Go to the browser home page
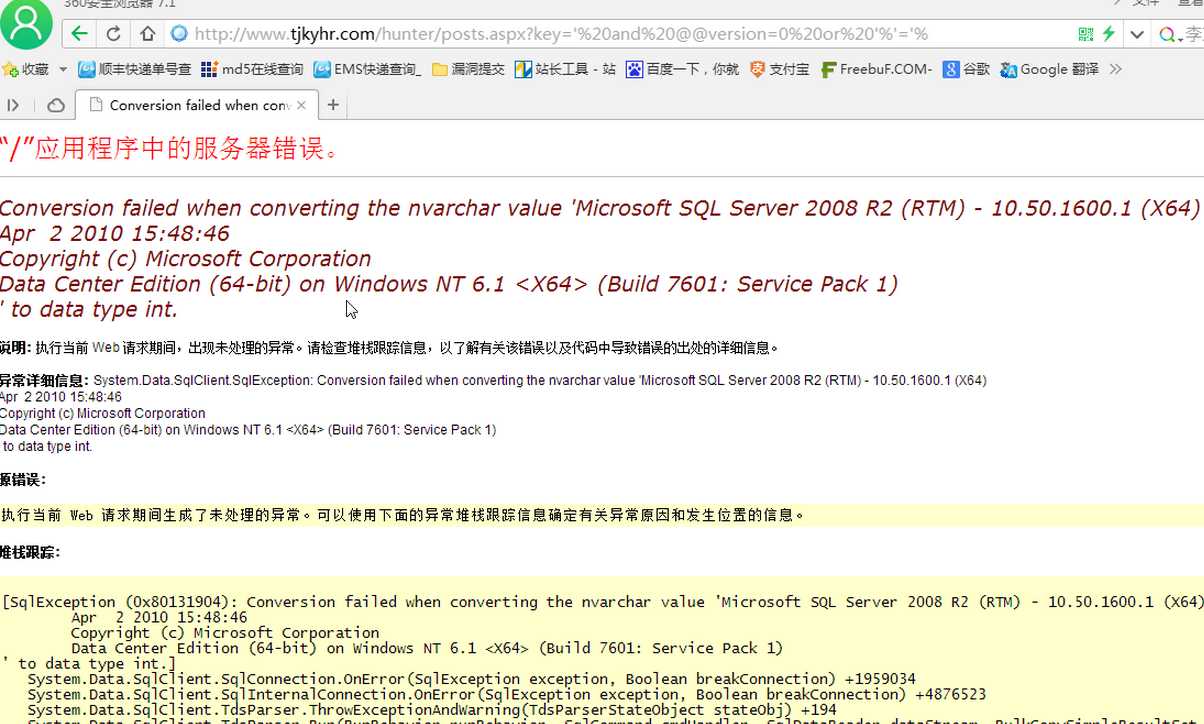 click(x=147, y=34)
